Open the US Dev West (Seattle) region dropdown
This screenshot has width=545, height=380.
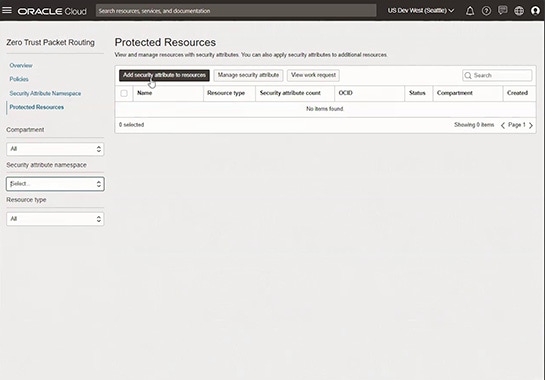[421, 11]
